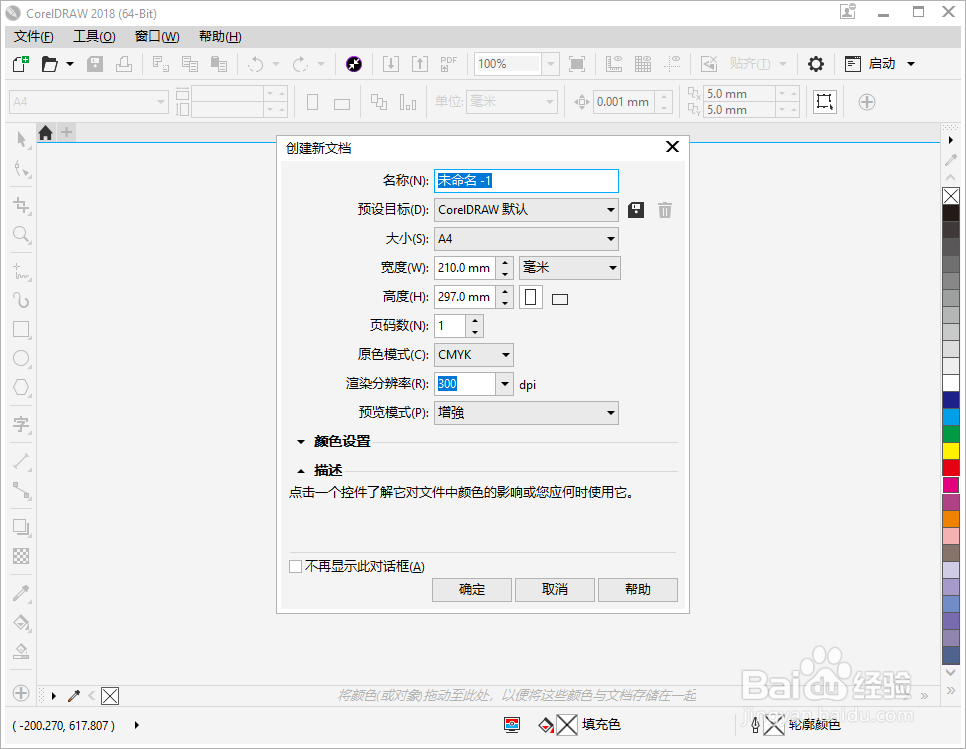Click the Welcome screen home tab icon

point(46,132)
